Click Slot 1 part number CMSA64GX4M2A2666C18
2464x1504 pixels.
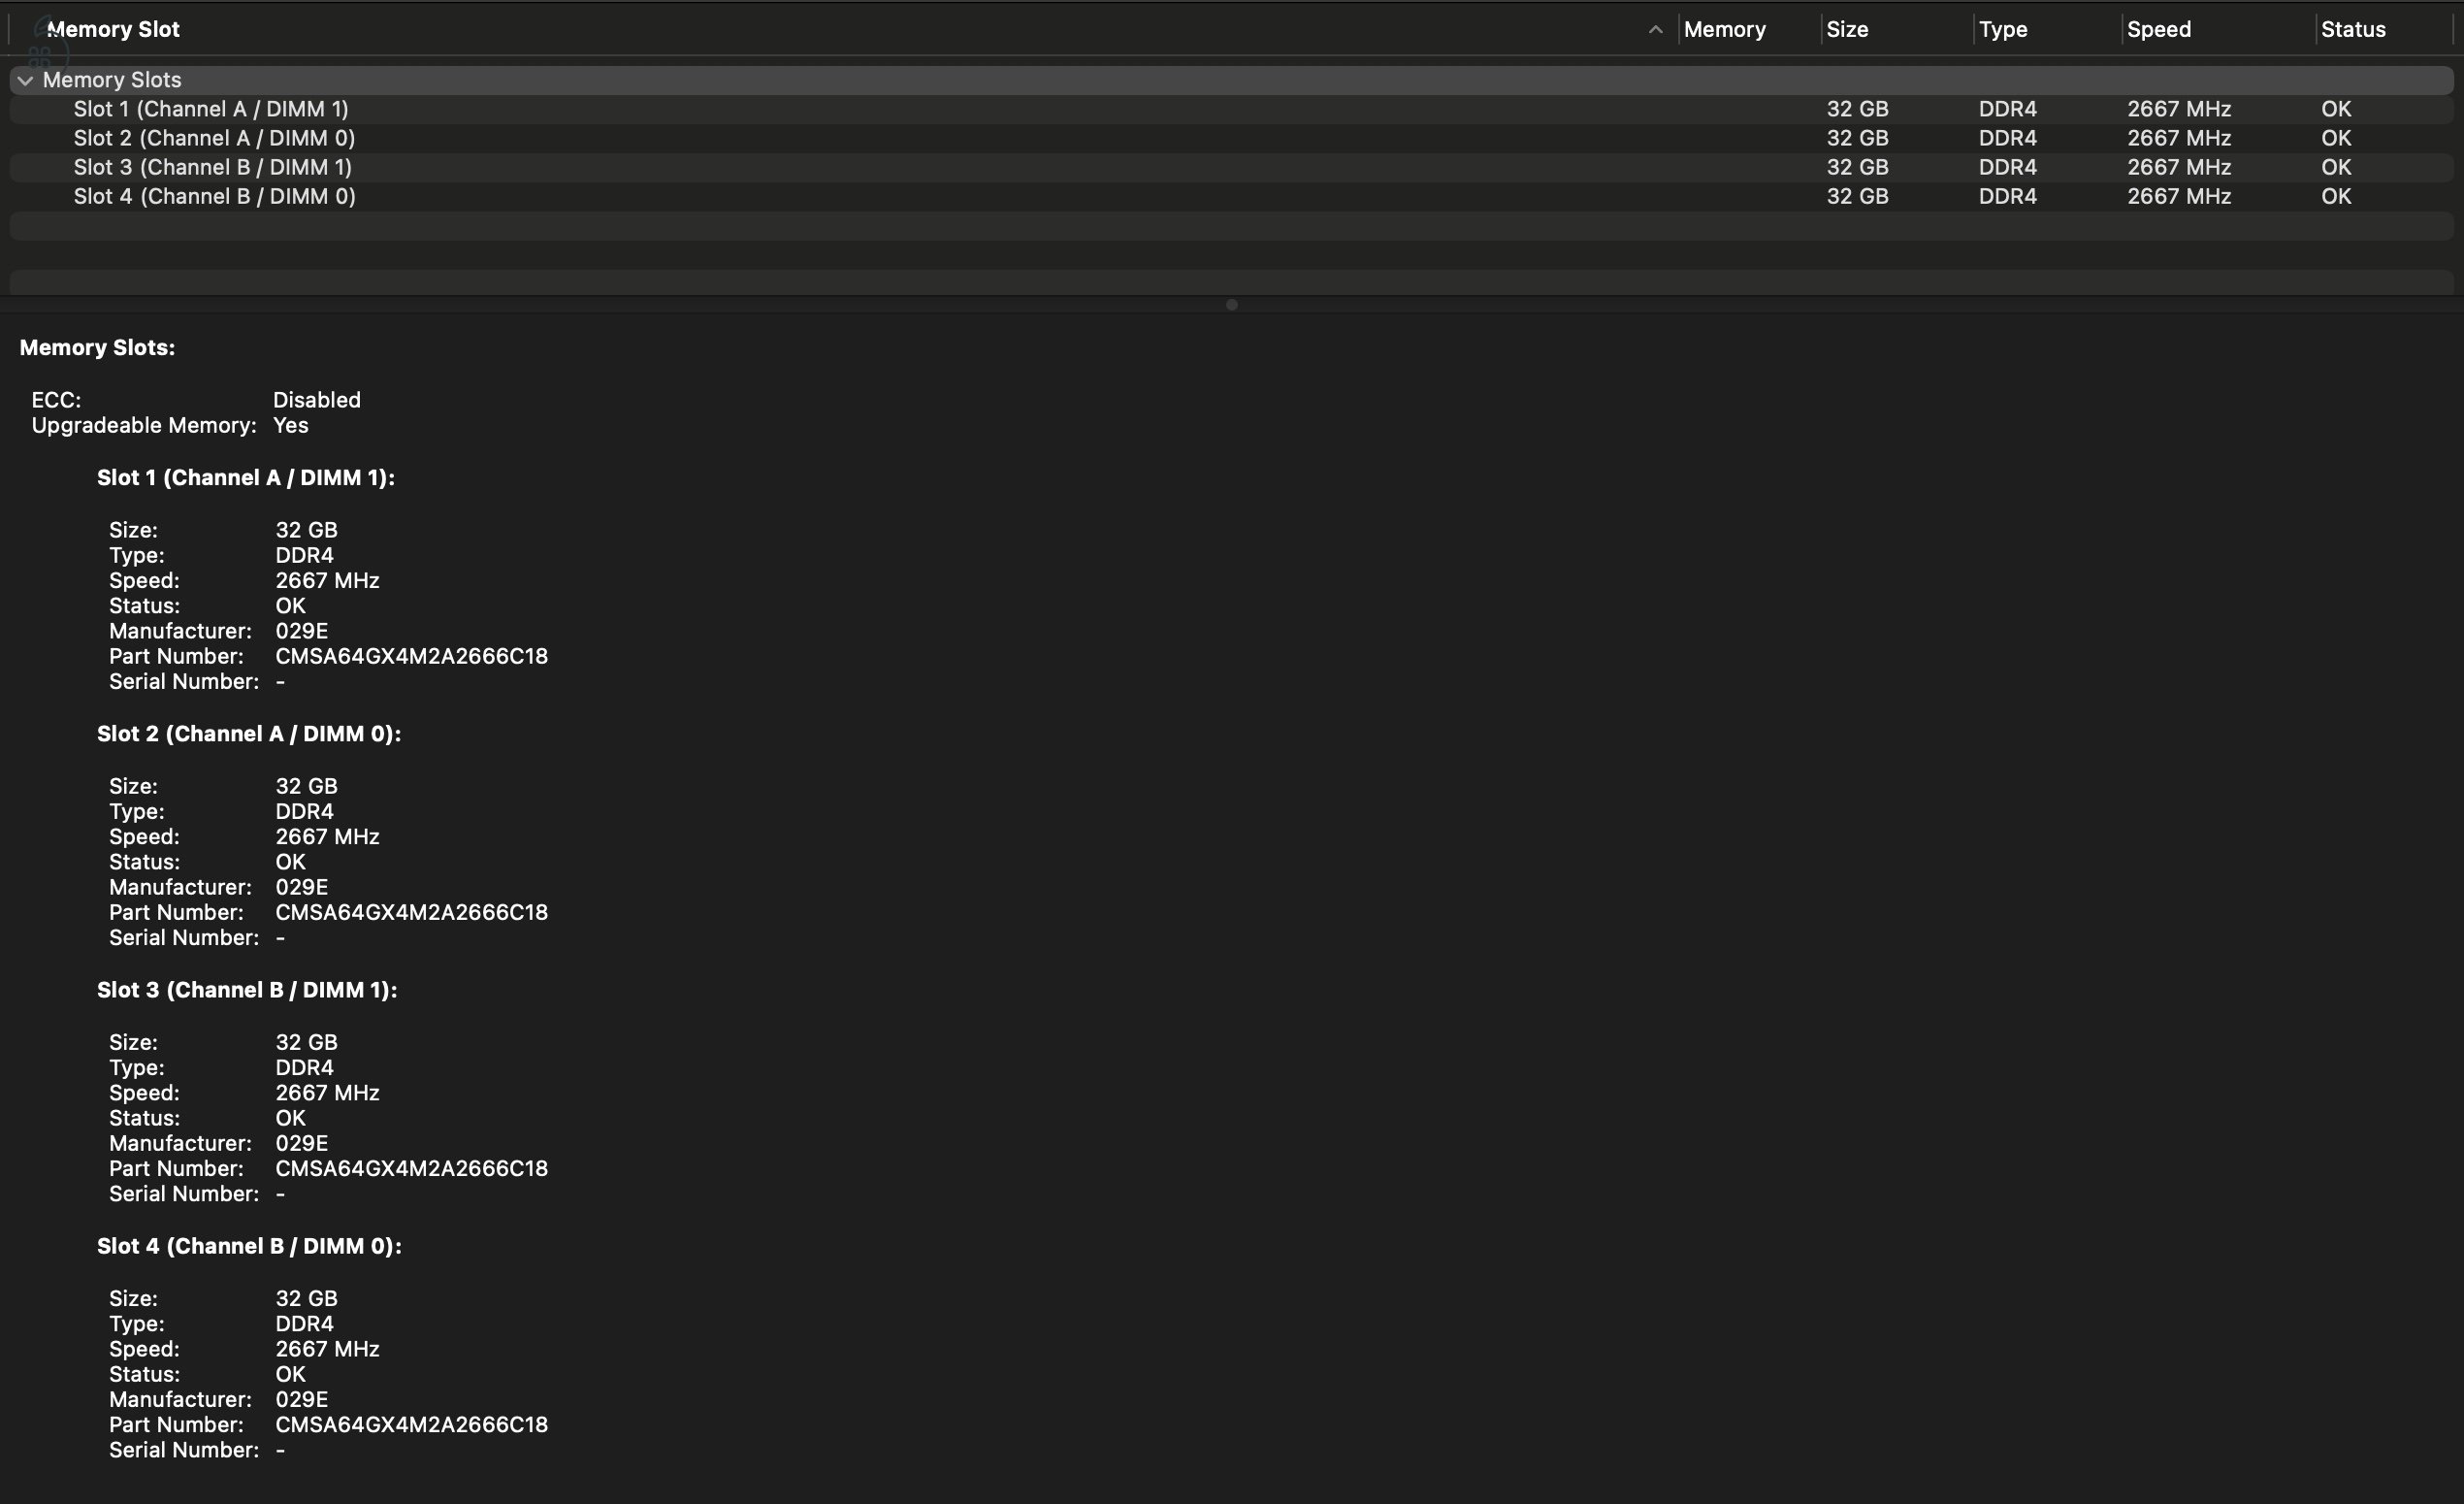411,656
